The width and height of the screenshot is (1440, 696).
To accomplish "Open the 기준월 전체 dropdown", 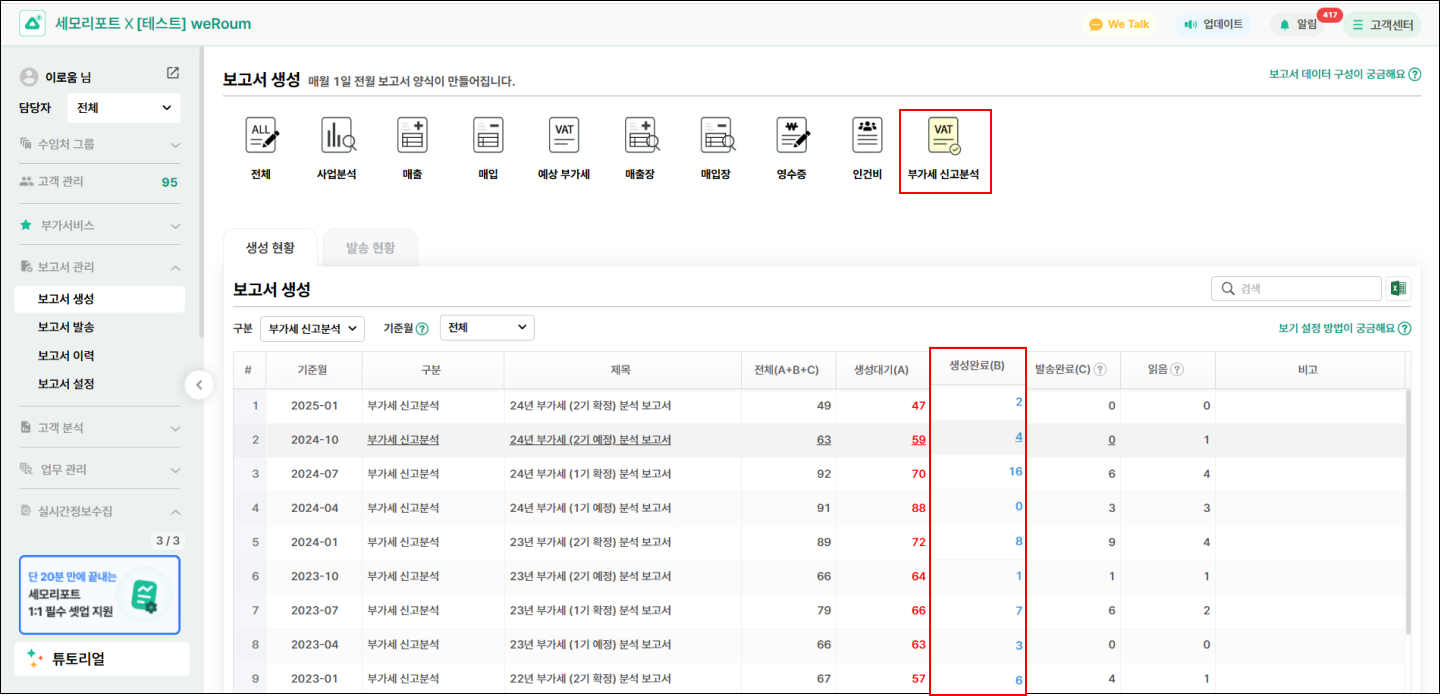I will coord(486,328).
